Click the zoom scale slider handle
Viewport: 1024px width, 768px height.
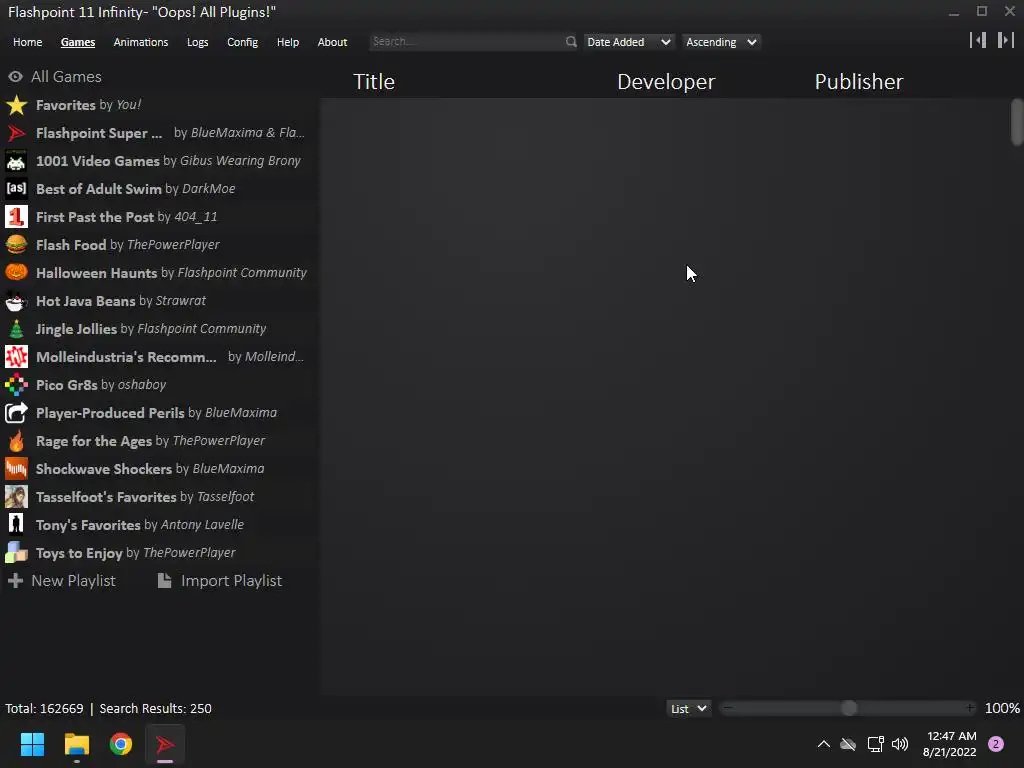click(x=848, y=709)
